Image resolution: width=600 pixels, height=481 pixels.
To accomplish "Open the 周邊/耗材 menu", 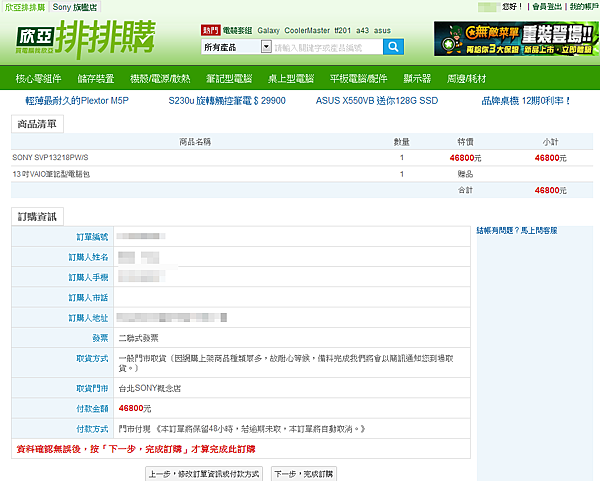I will coord(466,78).
